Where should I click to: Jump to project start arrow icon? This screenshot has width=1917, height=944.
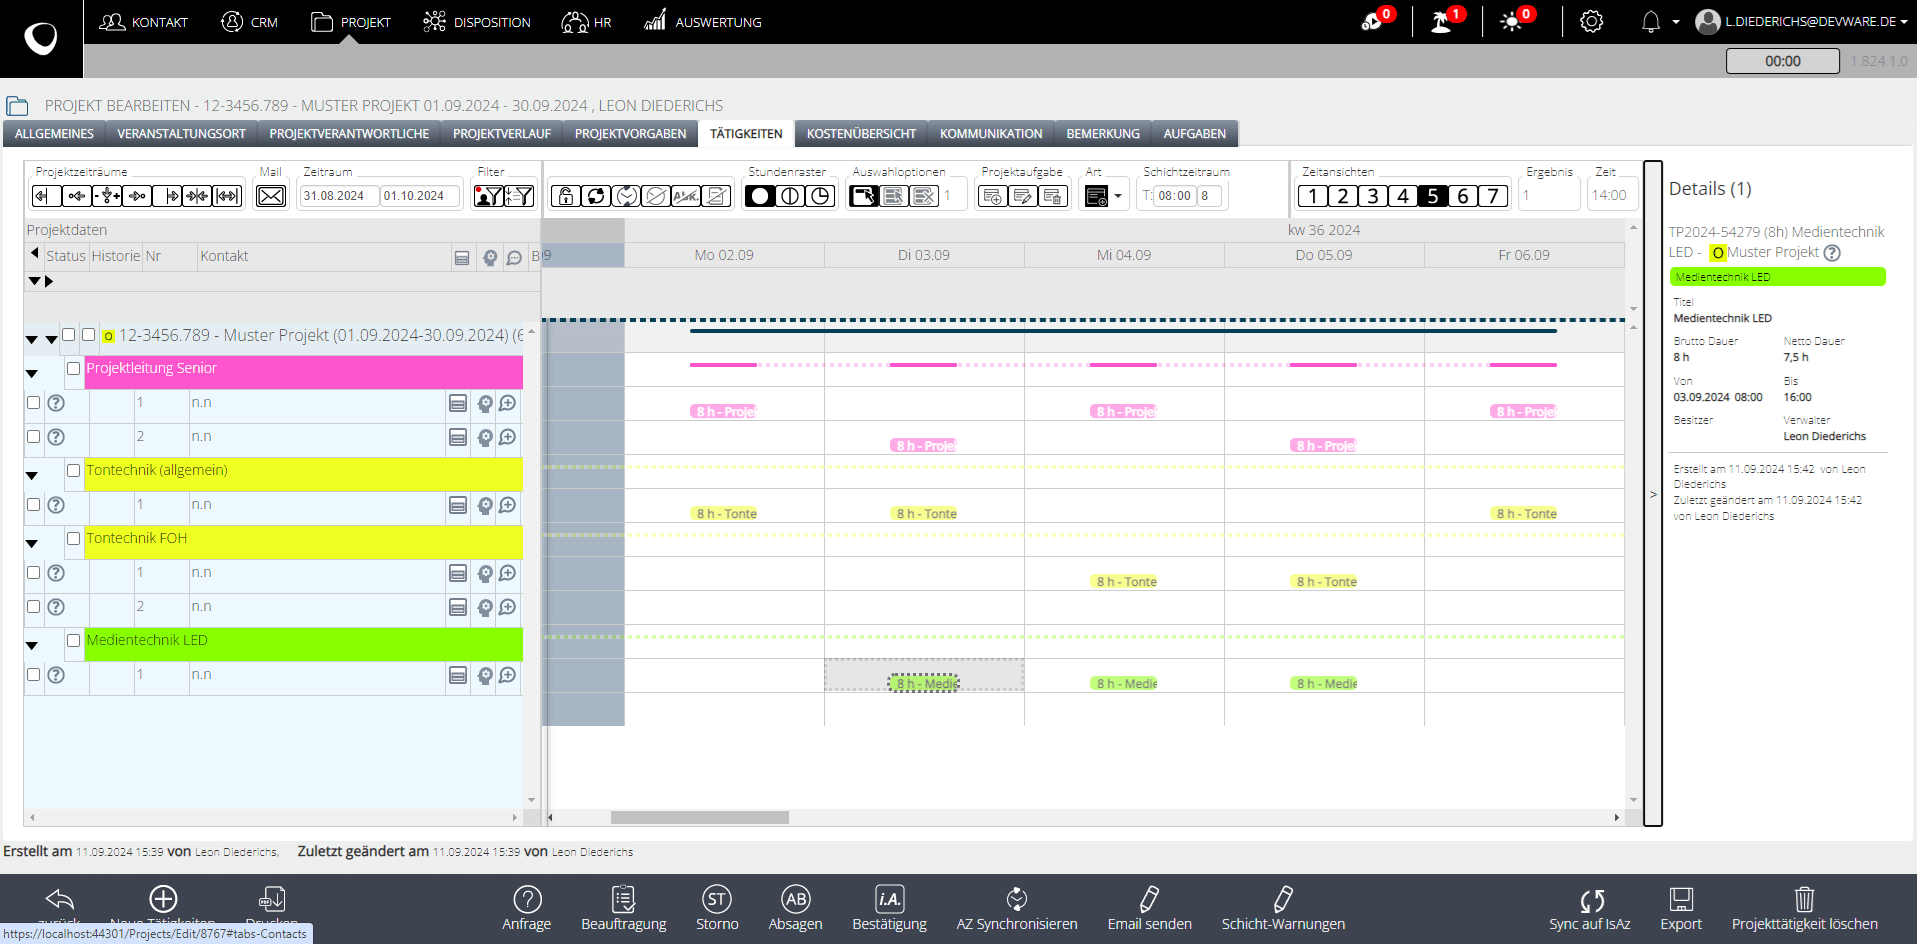(x=47, y=196)
